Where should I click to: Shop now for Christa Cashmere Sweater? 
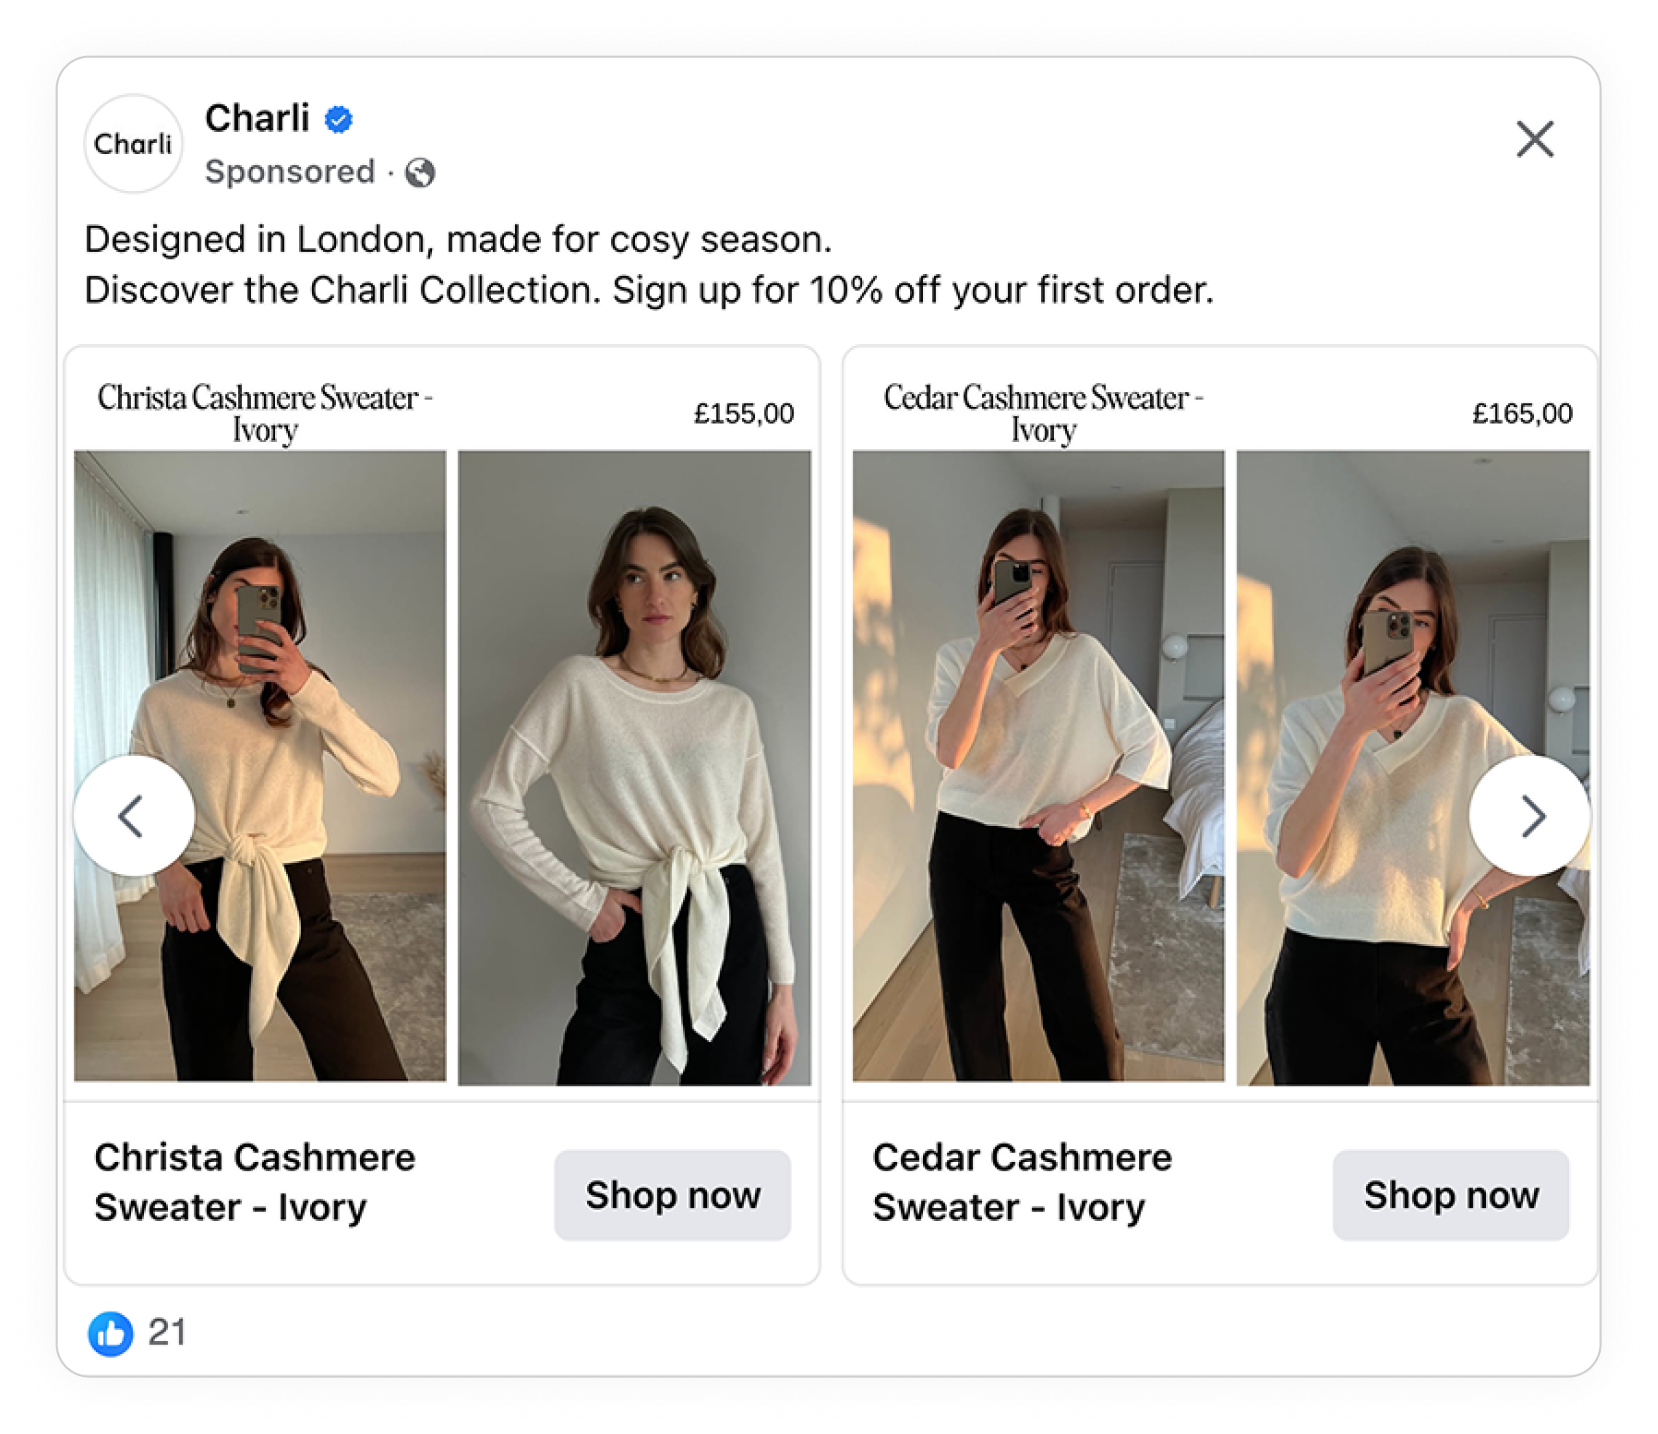pyautogui.click(x=672, y=1195)
